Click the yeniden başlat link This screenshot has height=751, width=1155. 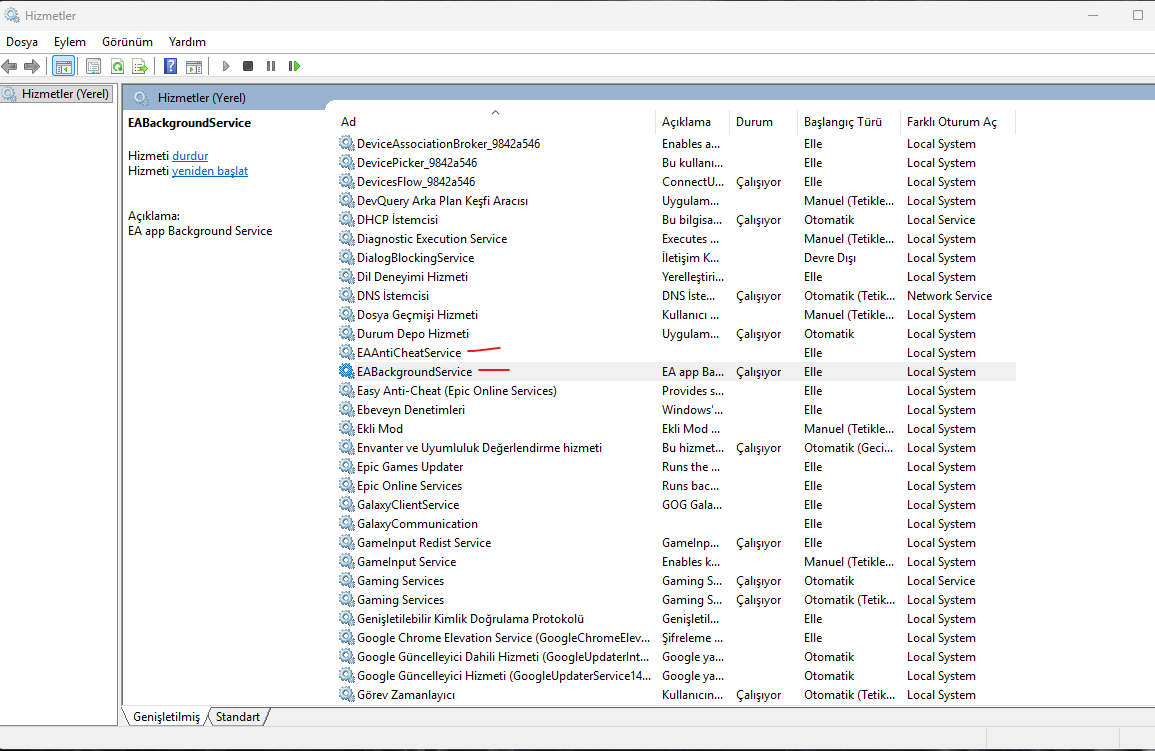210,171
